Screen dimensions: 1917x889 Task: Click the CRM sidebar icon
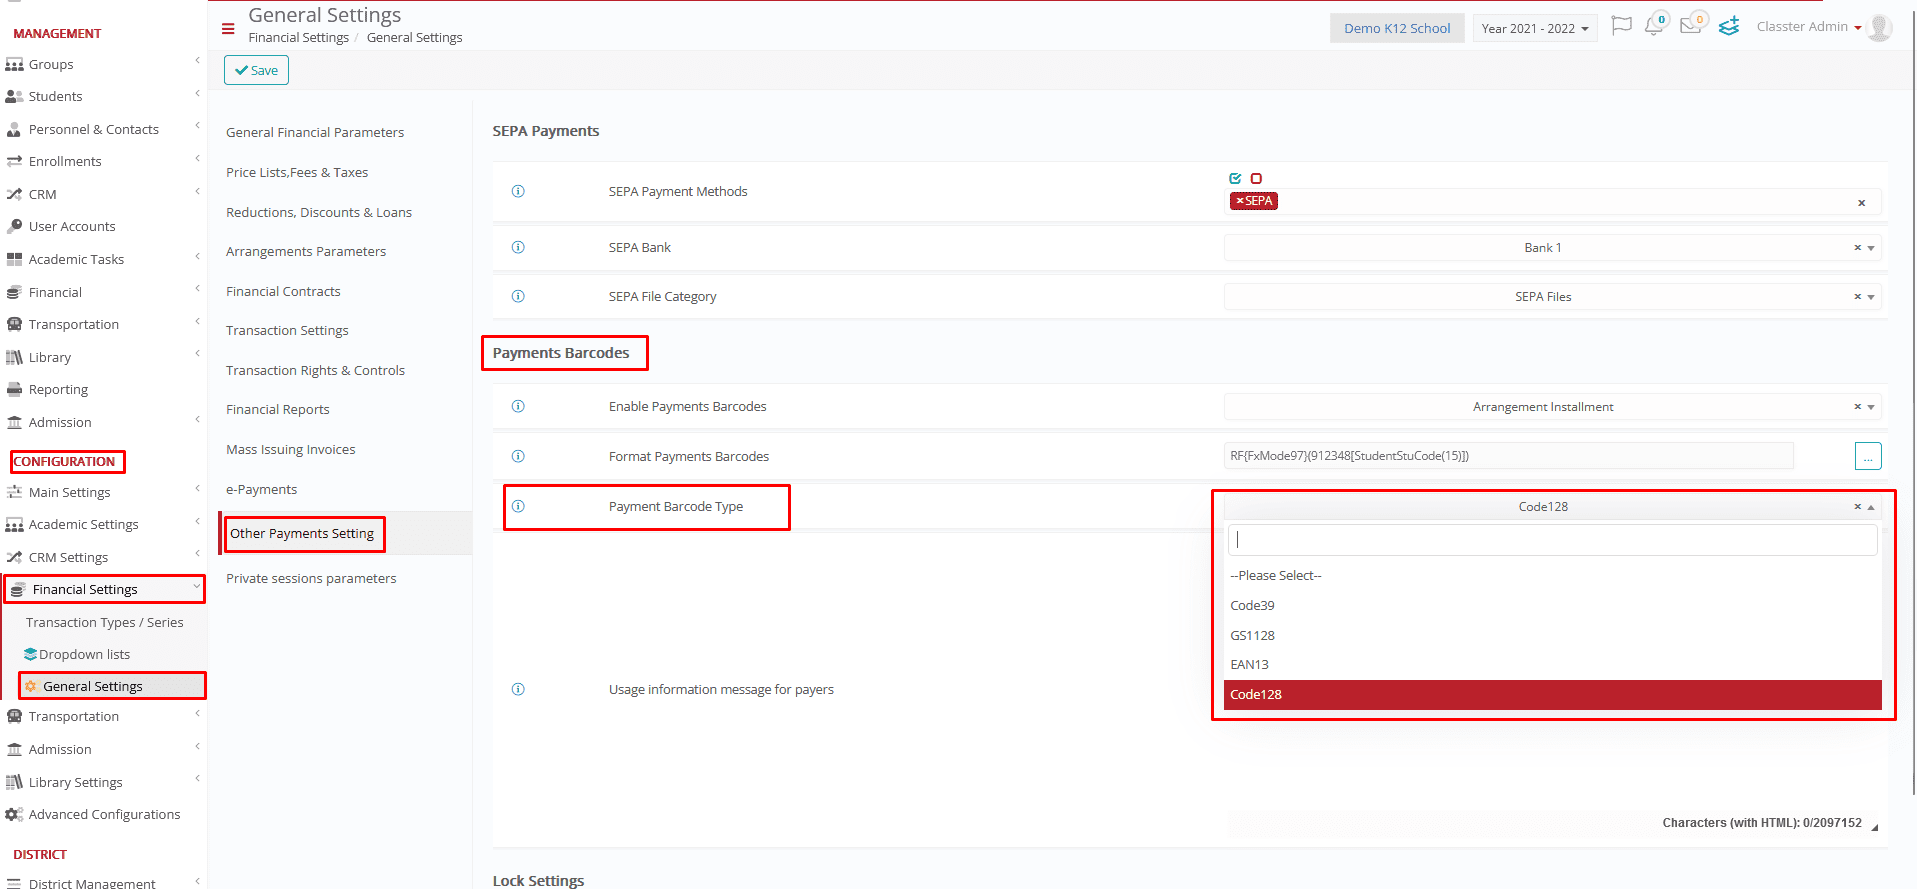(14, 194)
